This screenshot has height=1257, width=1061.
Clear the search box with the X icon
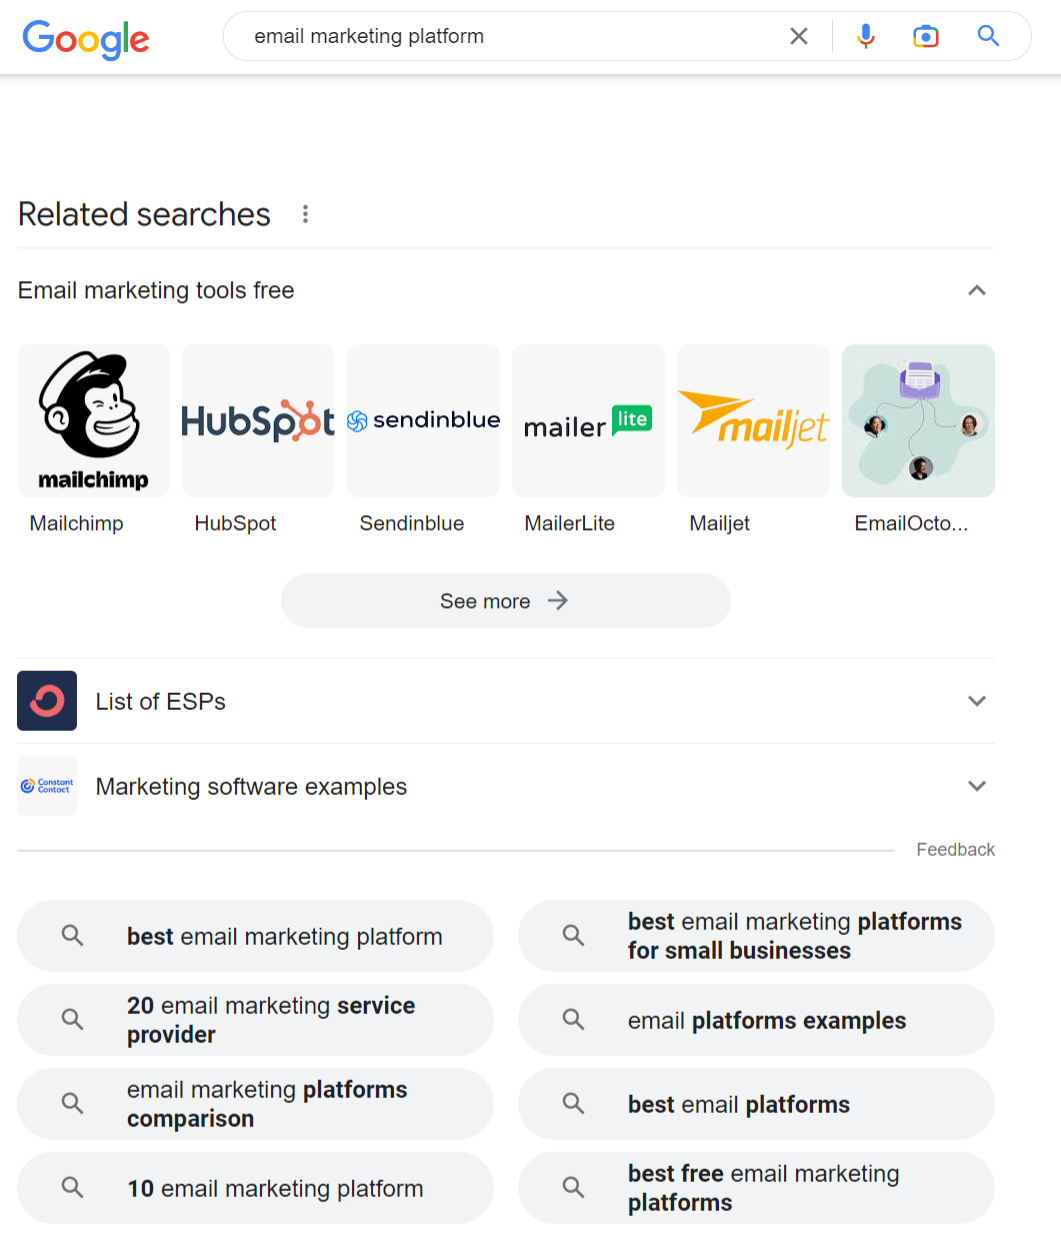[798, 36]
